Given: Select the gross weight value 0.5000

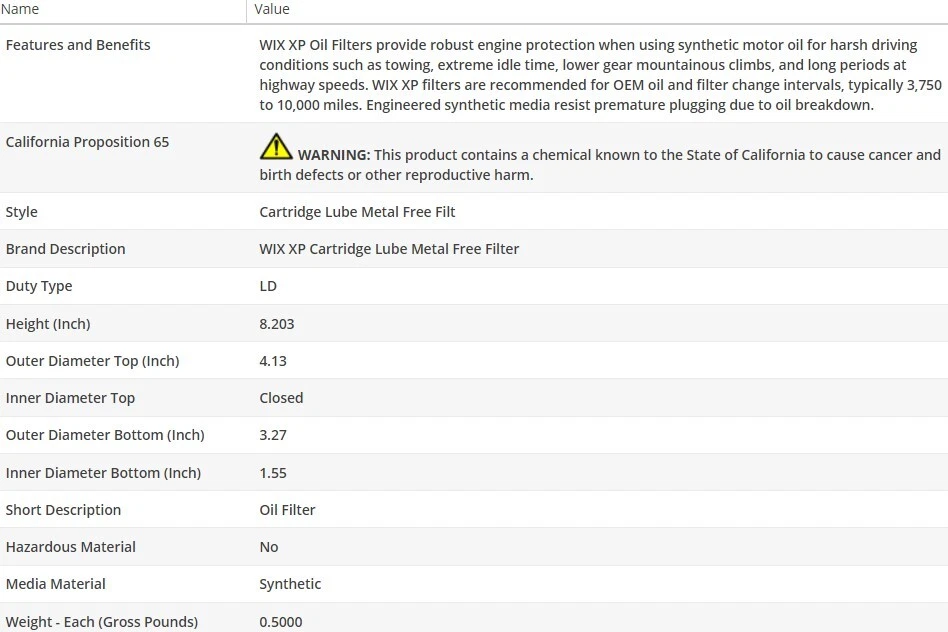Looking at the screenshot, I should coord(279,622).
